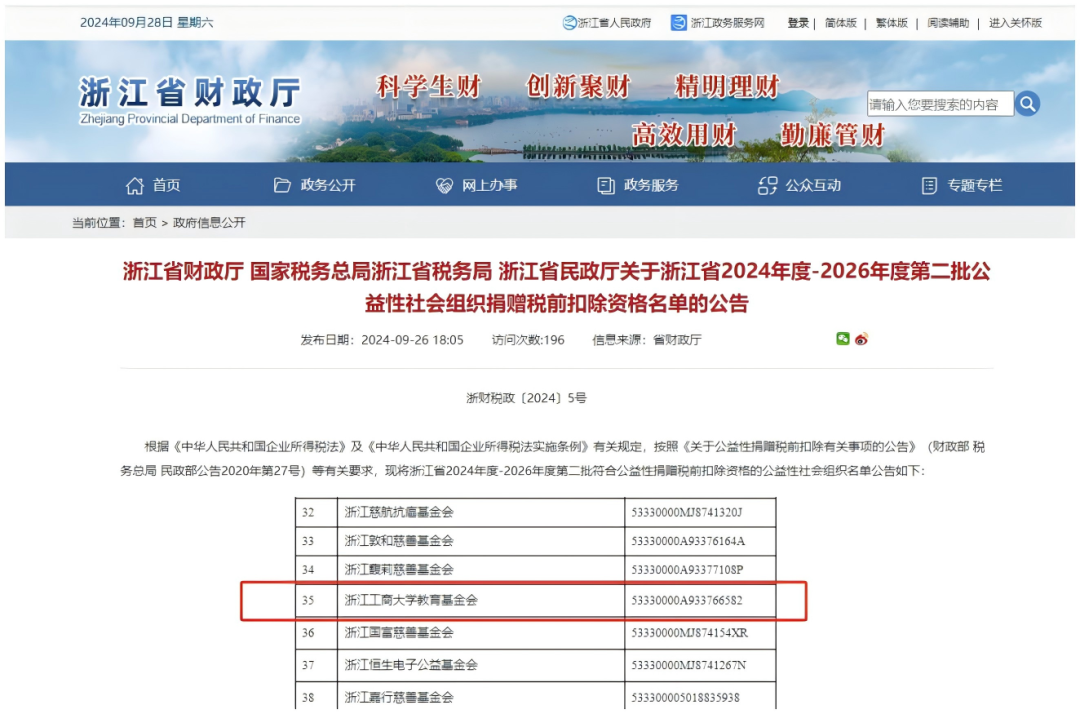The height and width of the screenshot is (714, 1080).
Task: Click the handshake icon beside 网上办事
Action: tap(444, 185)
